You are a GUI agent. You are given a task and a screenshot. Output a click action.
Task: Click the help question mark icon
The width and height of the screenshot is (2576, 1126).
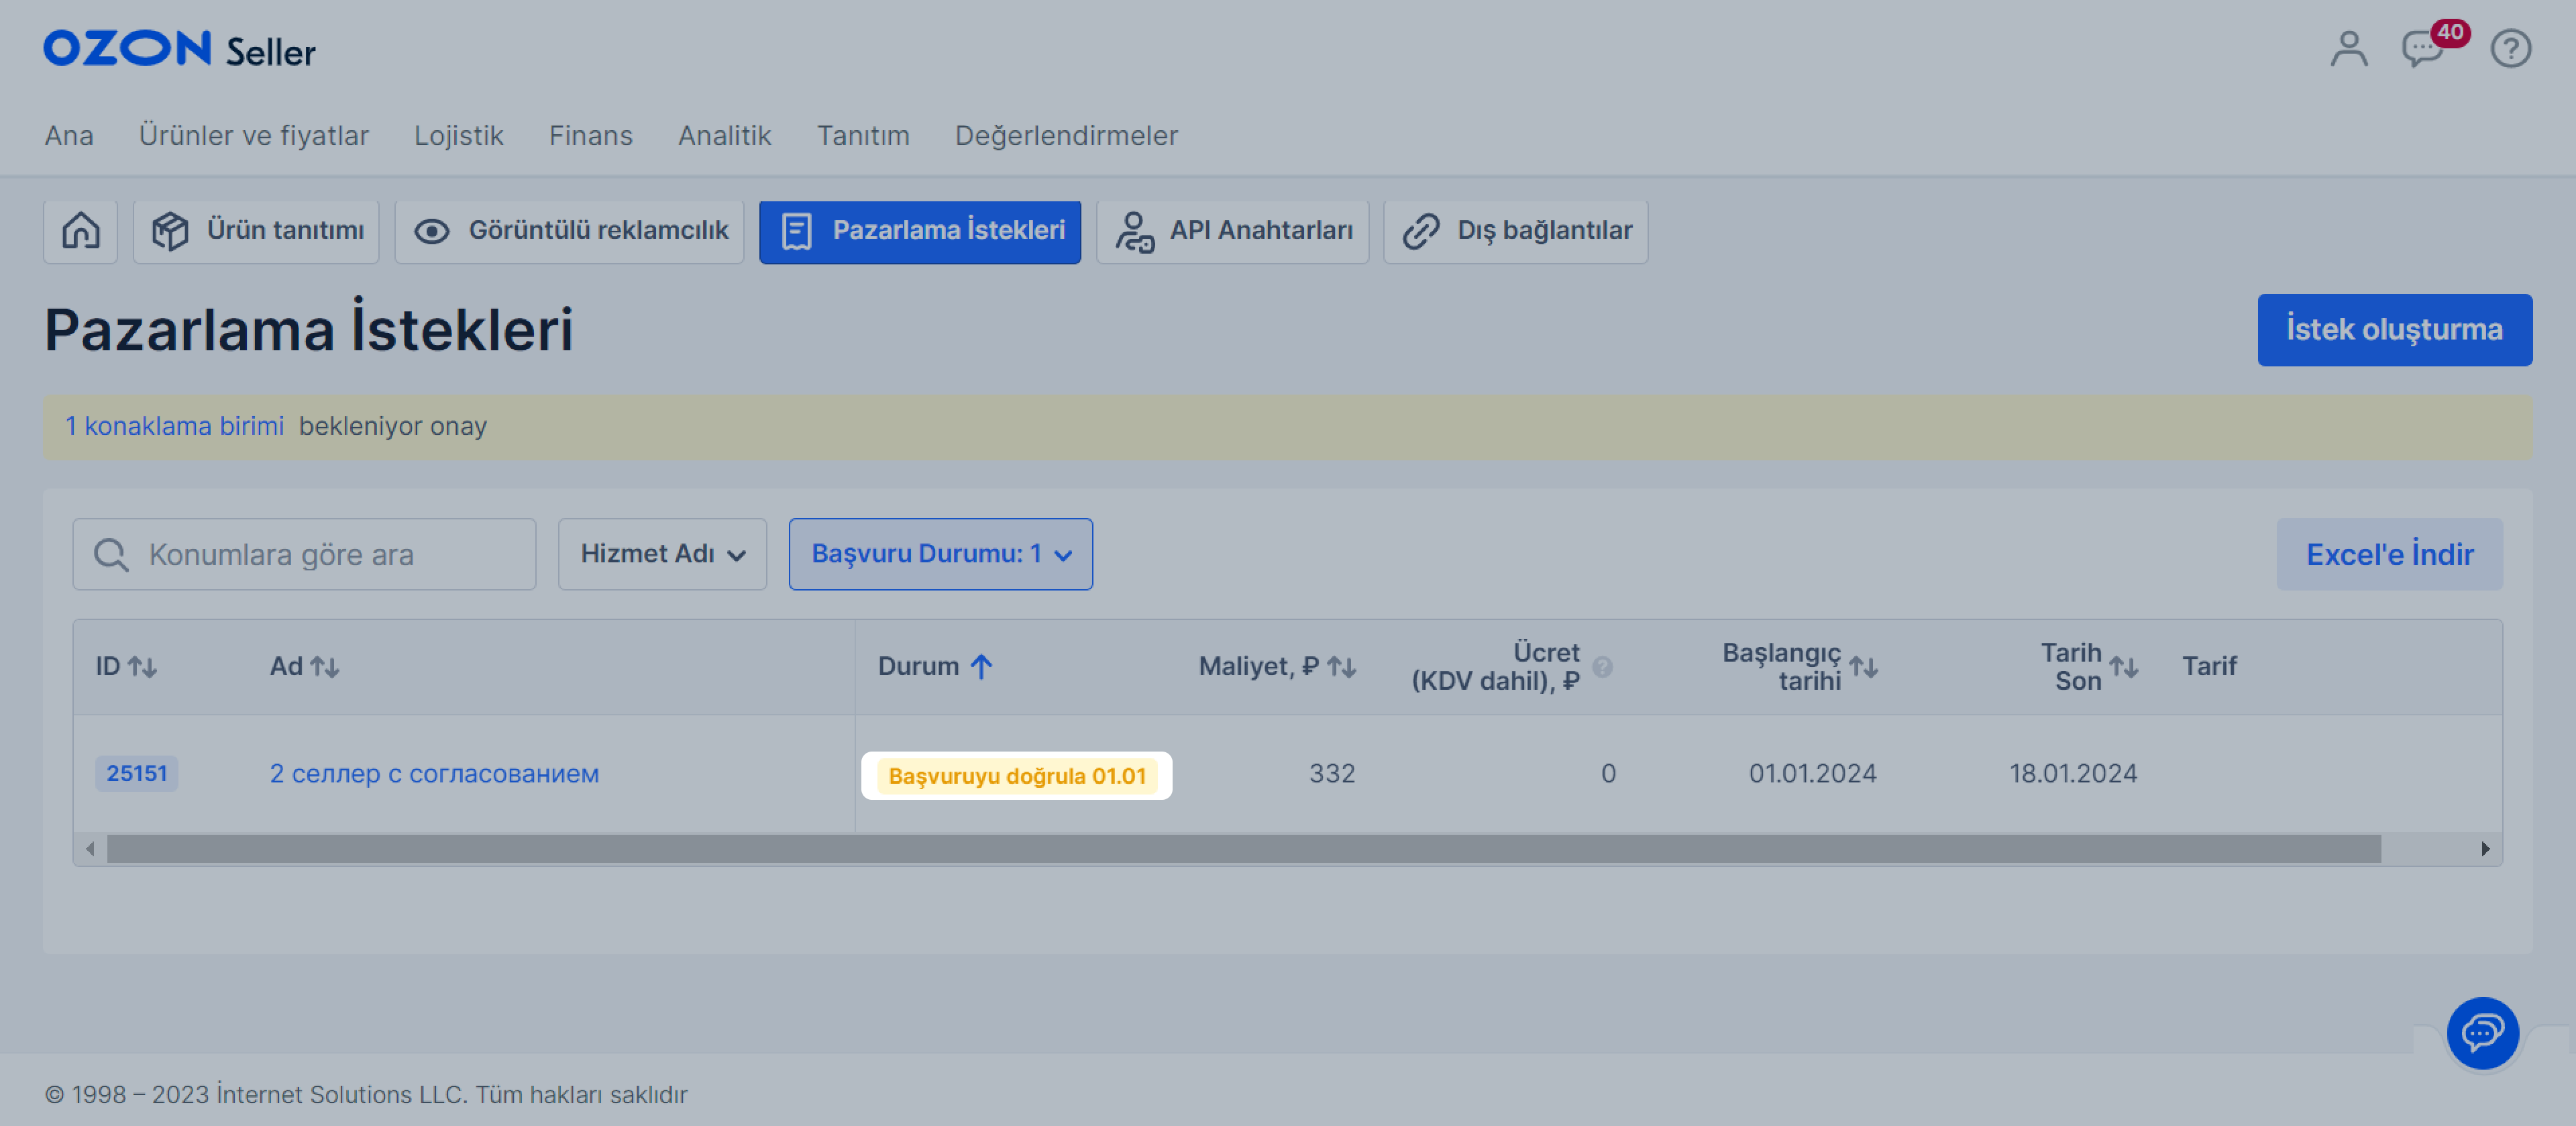(x=2510, y=48)
